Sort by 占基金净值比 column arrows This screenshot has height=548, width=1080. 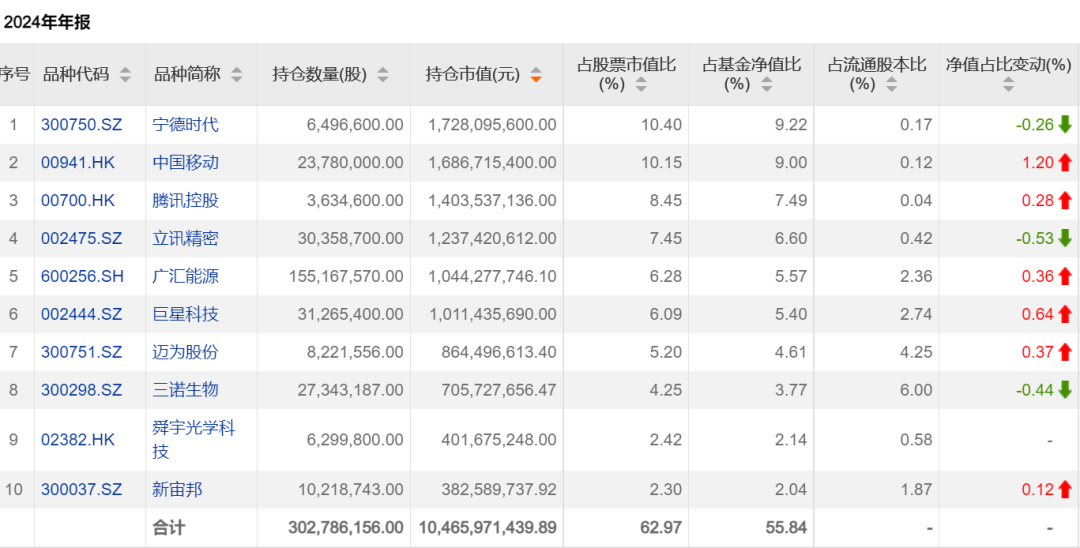[x=767, y=85]
